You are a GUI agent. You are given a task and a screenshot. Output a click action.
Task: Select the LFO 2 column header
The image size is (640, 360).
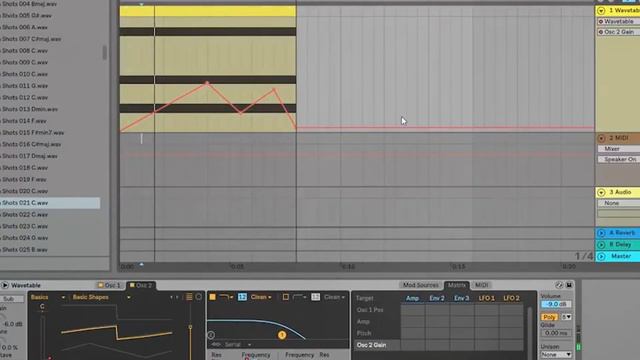[511, 298]
